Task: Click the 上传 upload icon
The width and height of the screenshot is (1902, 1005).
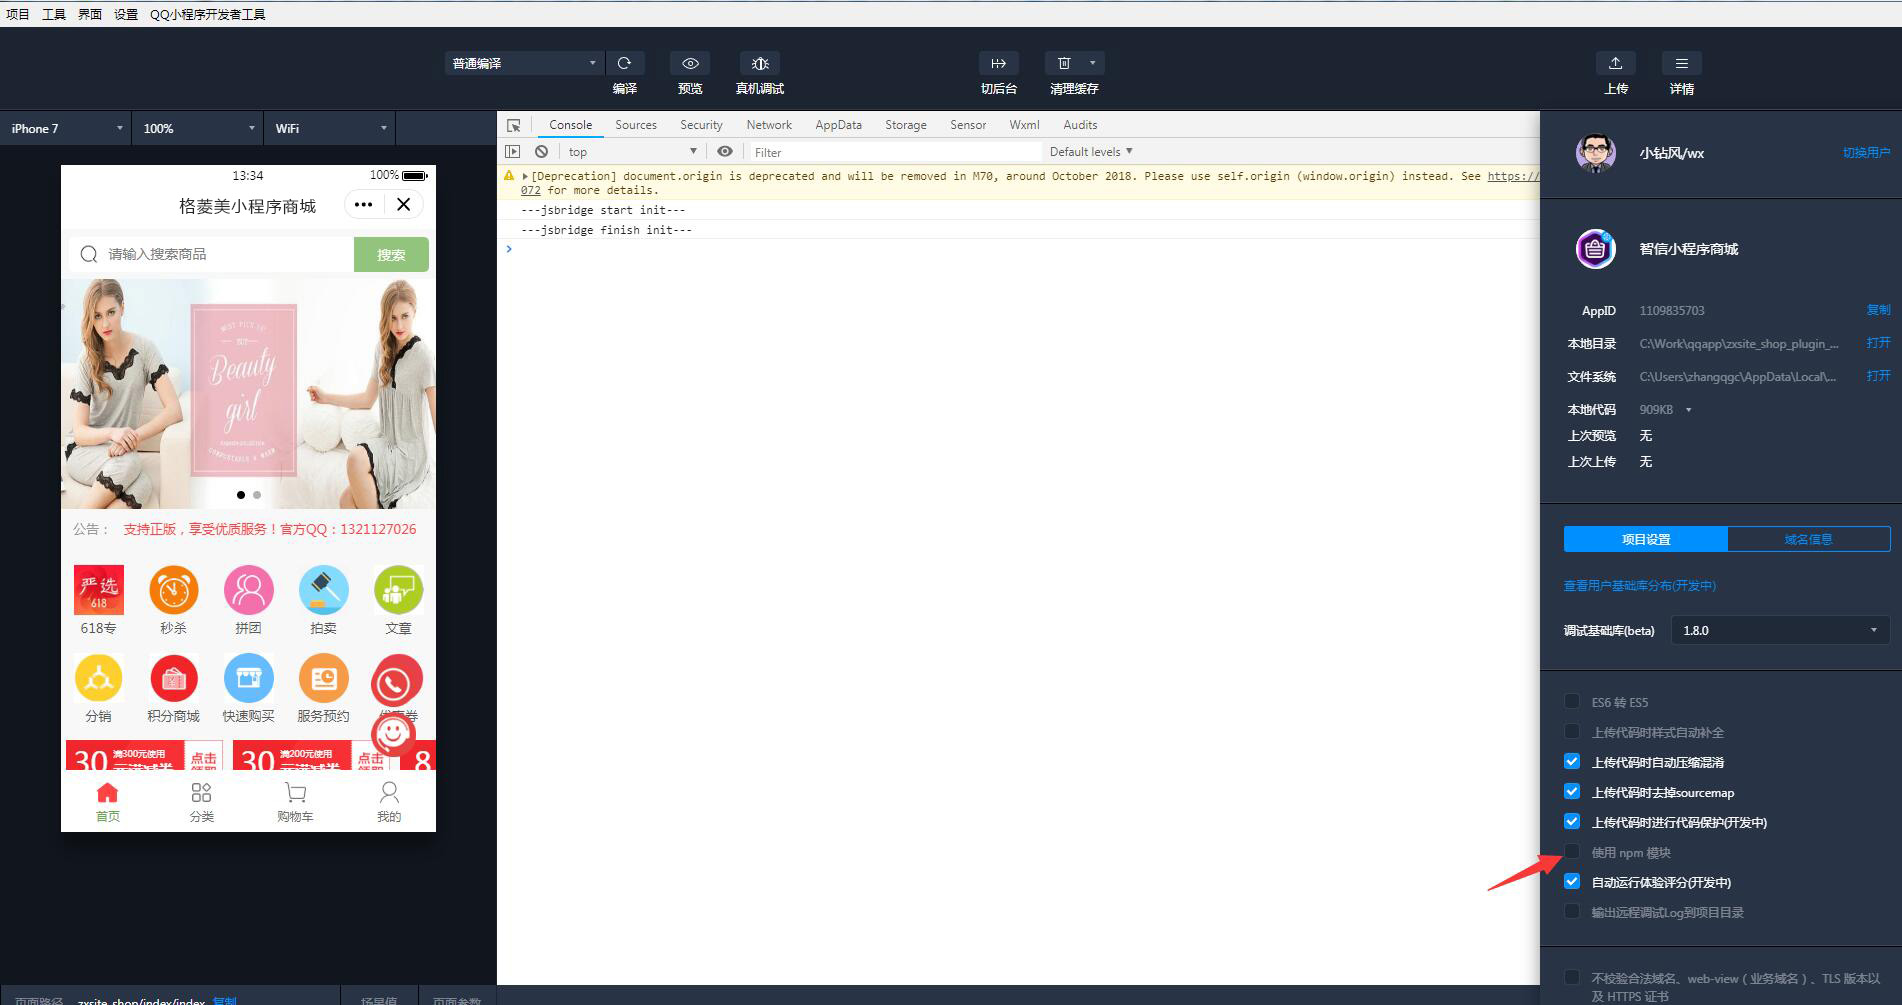Action: [1615, 63]
